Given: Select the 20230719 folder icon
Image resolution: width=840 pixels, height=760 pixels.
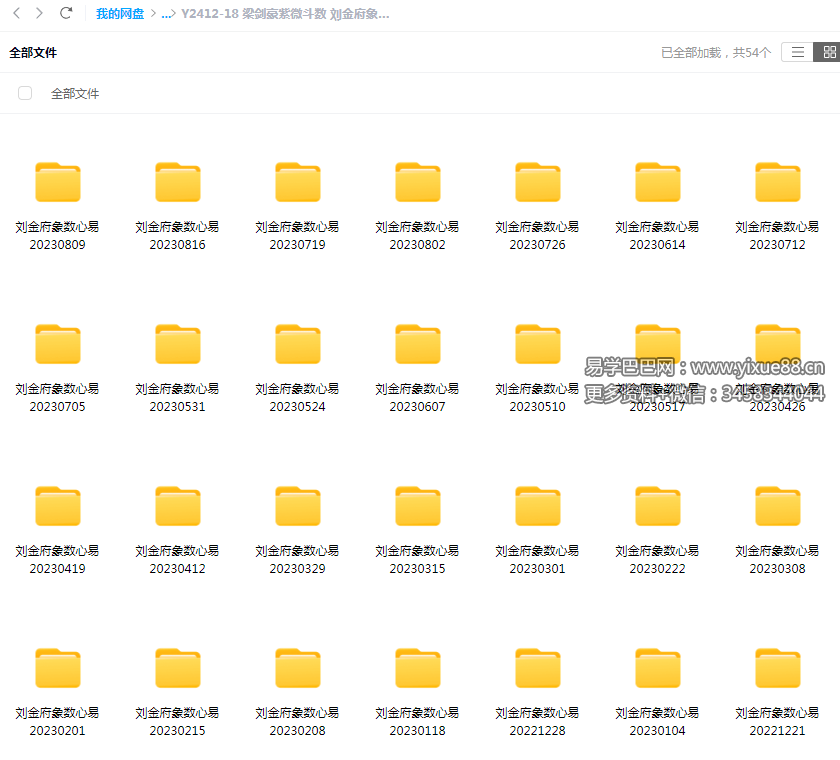Looking at the screenshot, I should point(298,184).
